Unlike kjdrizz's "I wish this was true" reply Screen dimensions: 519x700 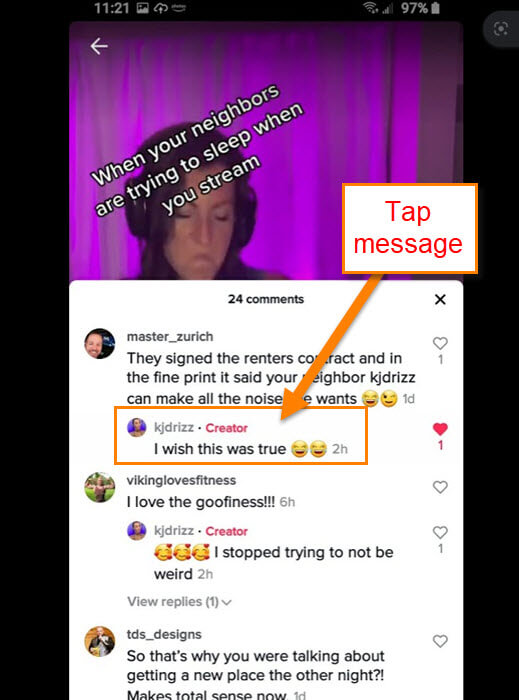(440, 429)
